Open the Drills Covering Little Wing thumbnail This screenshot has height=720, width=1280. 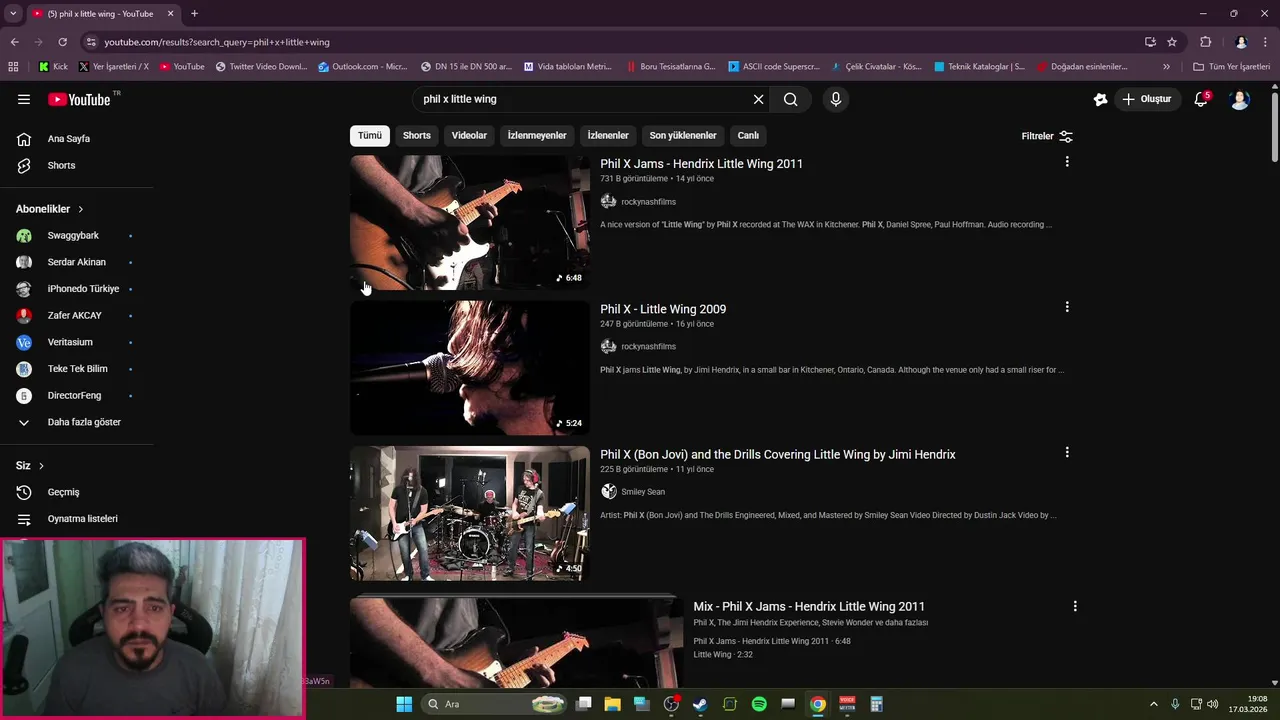(x=470, y=513)
